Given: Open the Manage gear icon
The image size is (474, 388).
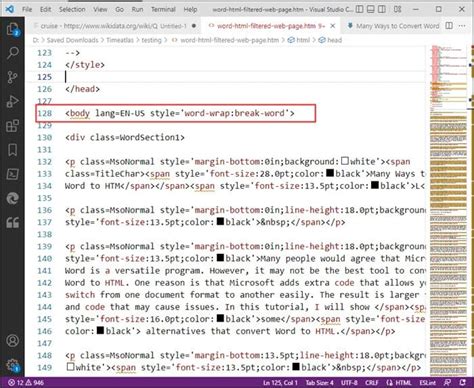Looking at the screenshot, I should (x=13, y=365).
